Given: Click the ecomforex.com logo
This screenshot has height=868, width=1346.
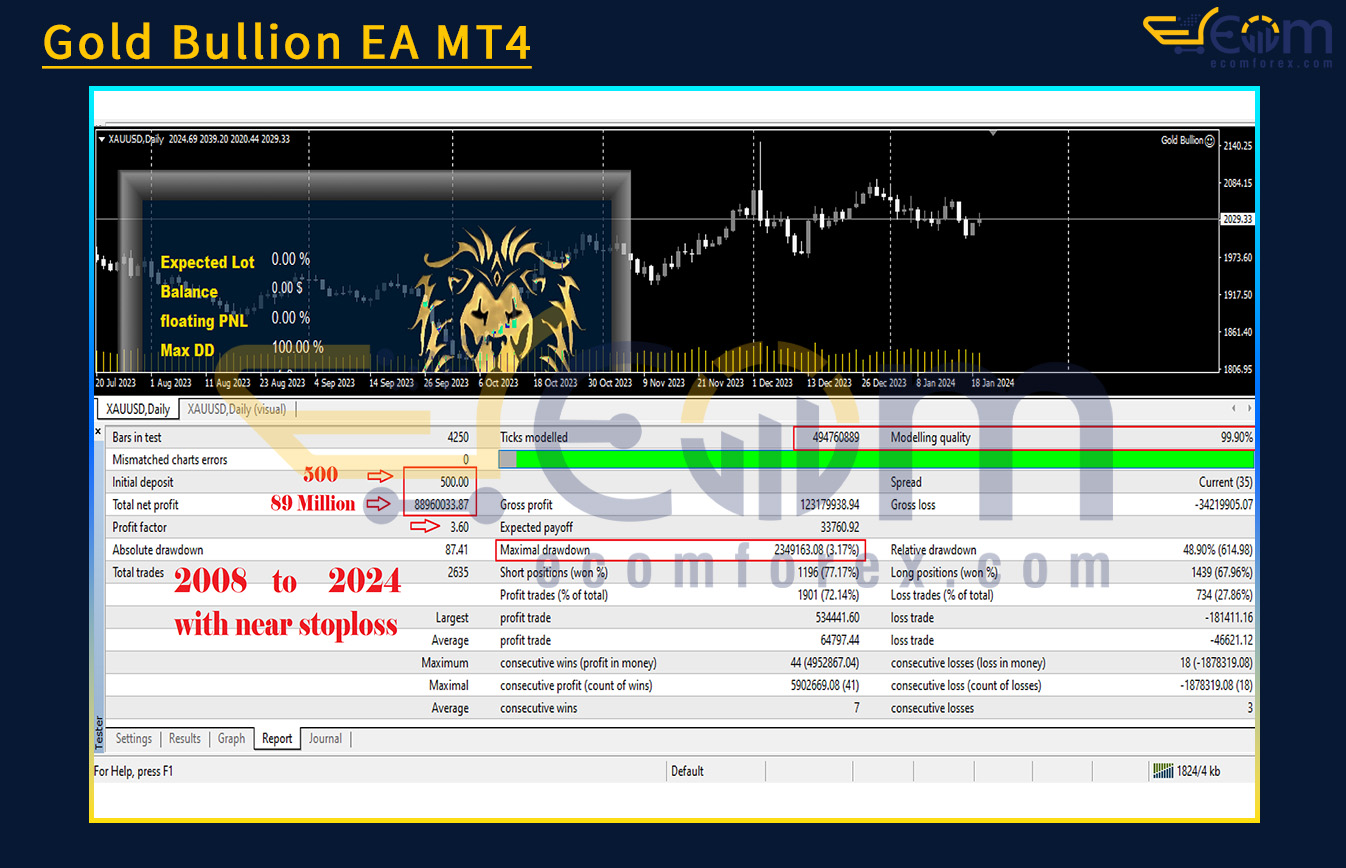Looking at the screenshot, I should (1238, 37).
